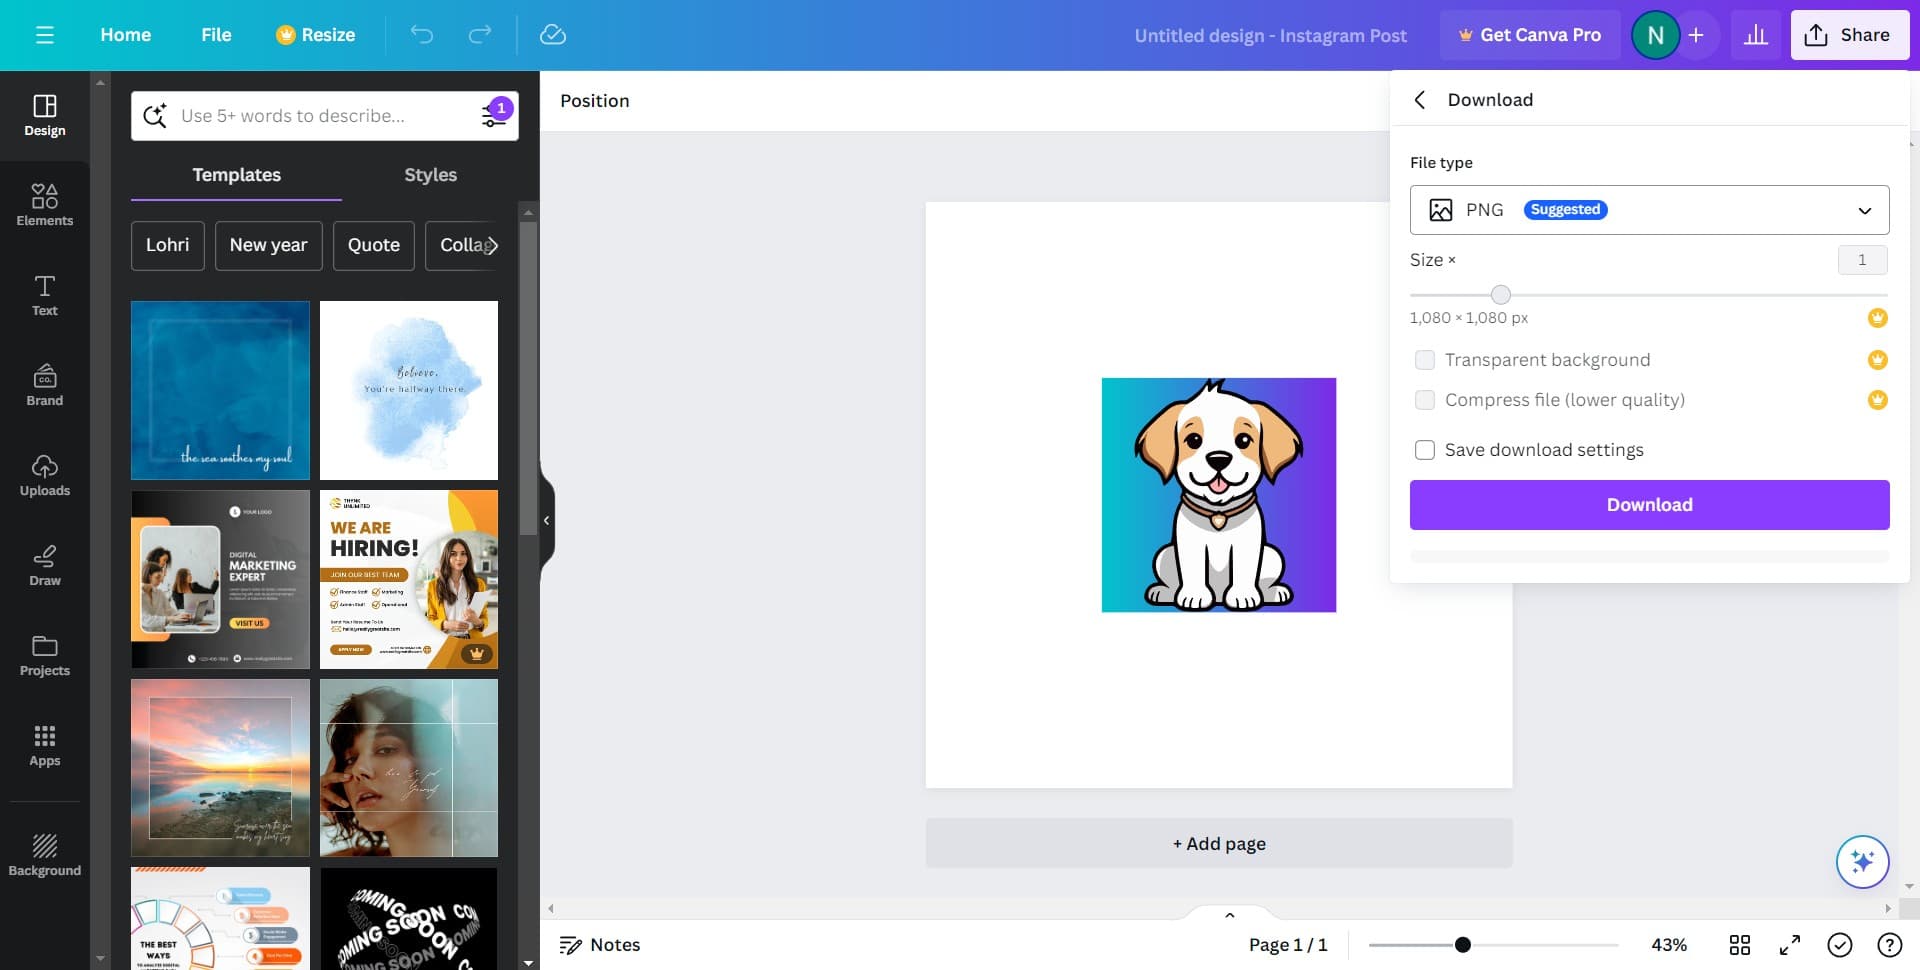
Task: Click the Undo arrow in the toolbar
Action: pyautogui.click(x=422, y=34)
